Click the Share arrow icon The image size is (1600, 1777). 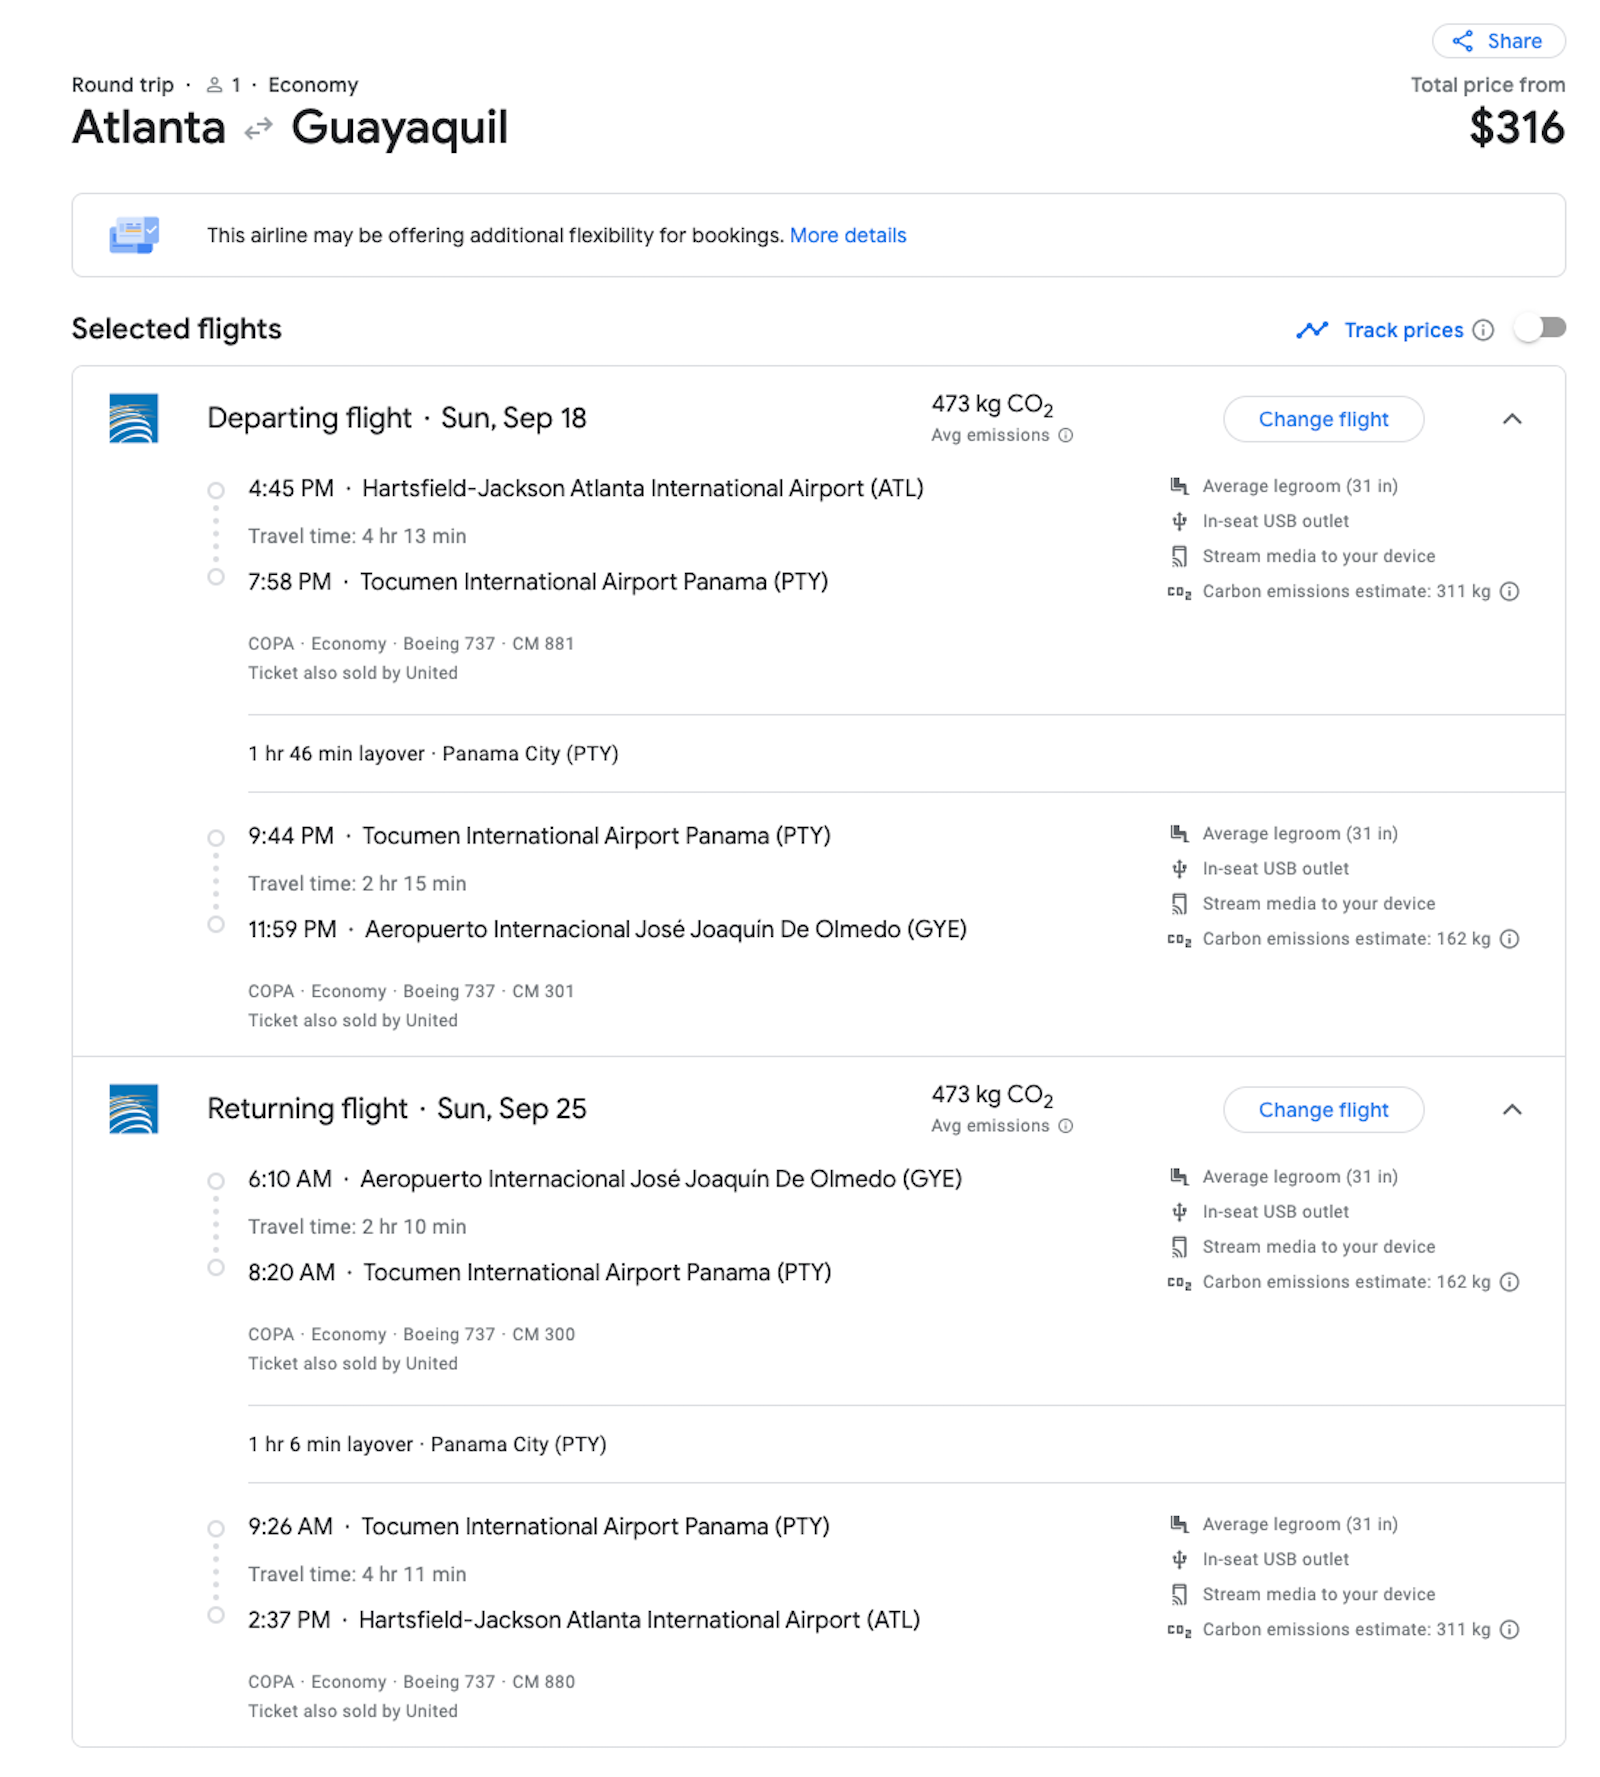[x=1462, y=41]
